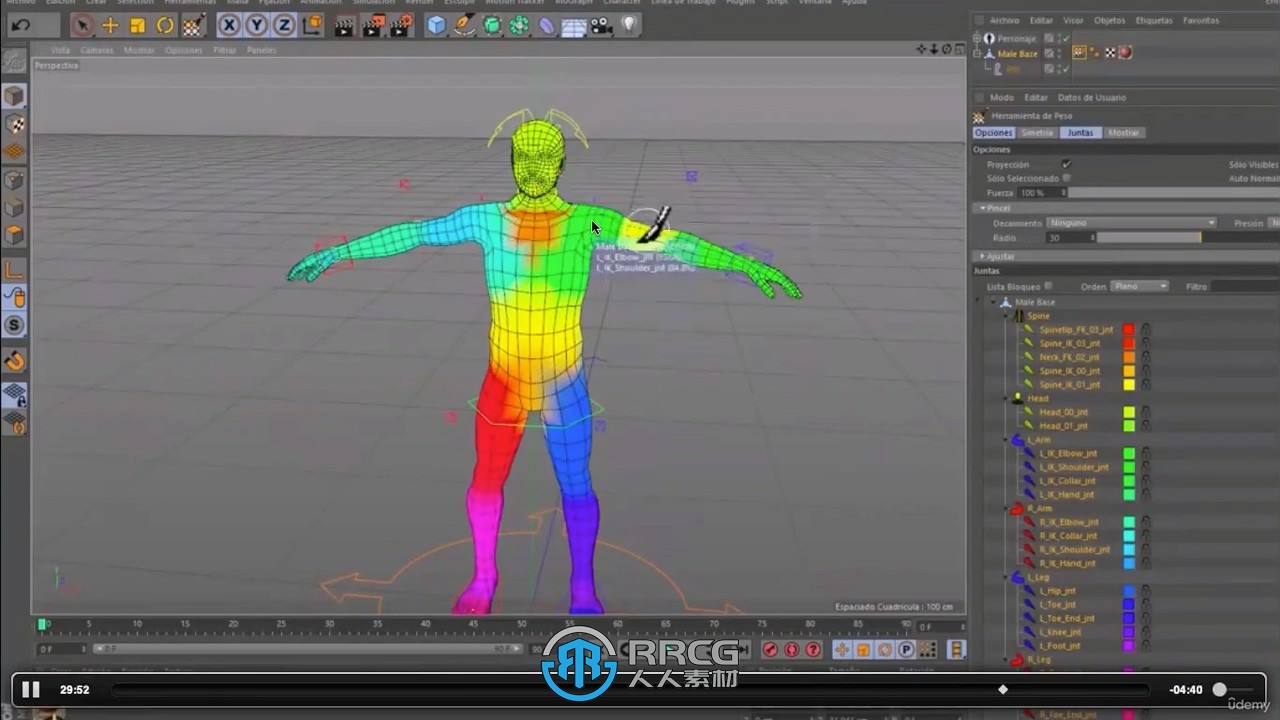Add Cube primitive from toolbar

(437, 26)
